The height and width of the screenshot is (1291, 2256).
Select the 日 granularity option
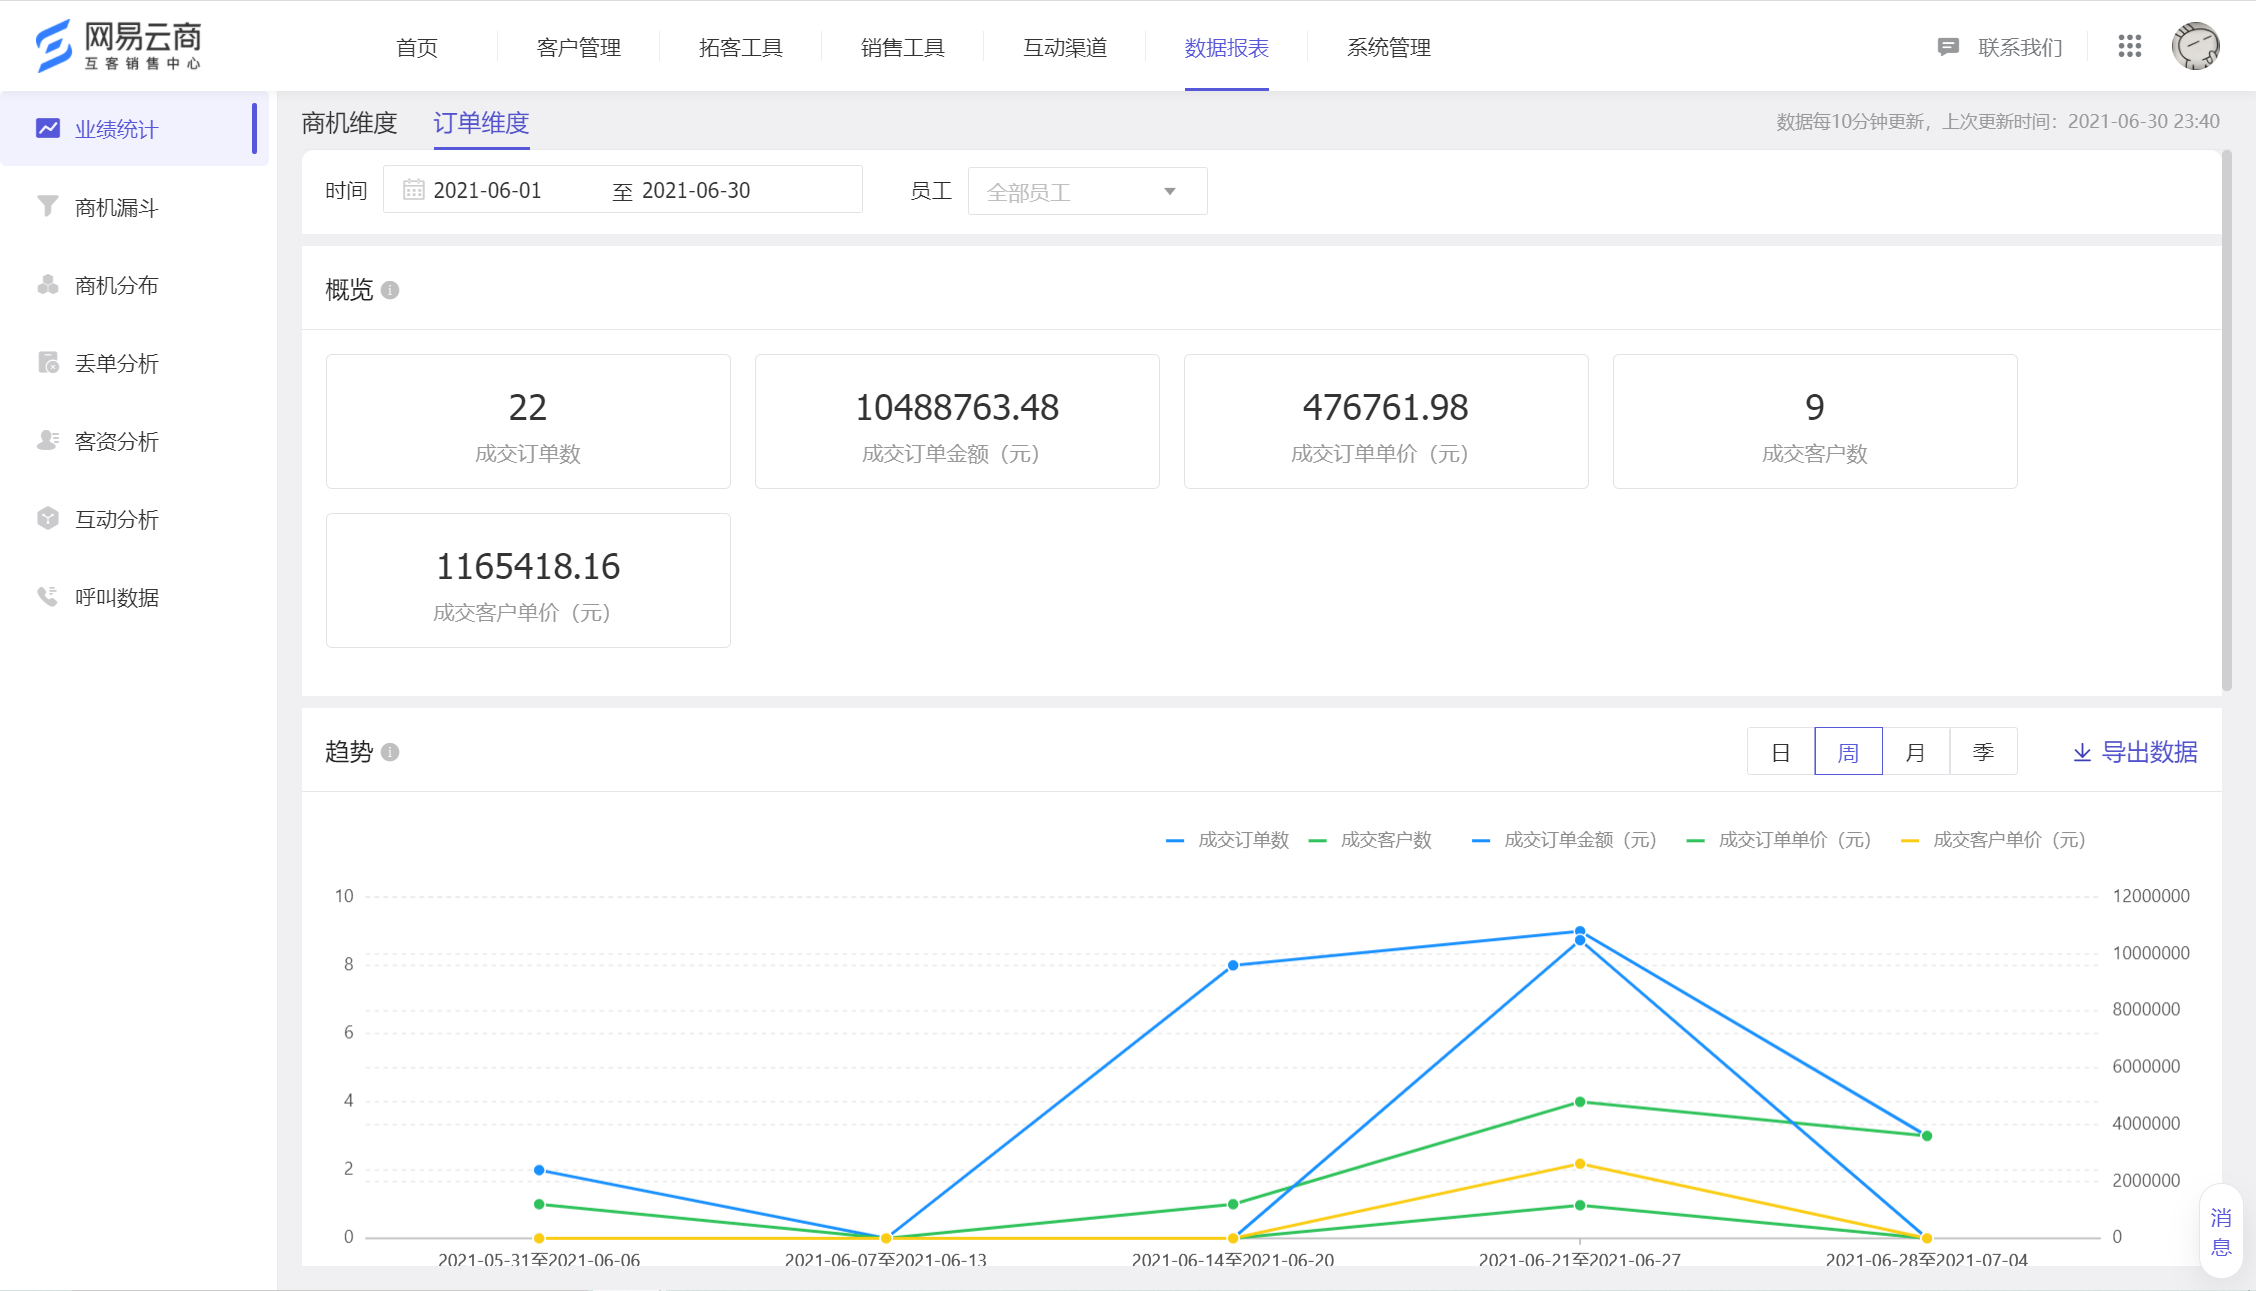coord(1781,751)
